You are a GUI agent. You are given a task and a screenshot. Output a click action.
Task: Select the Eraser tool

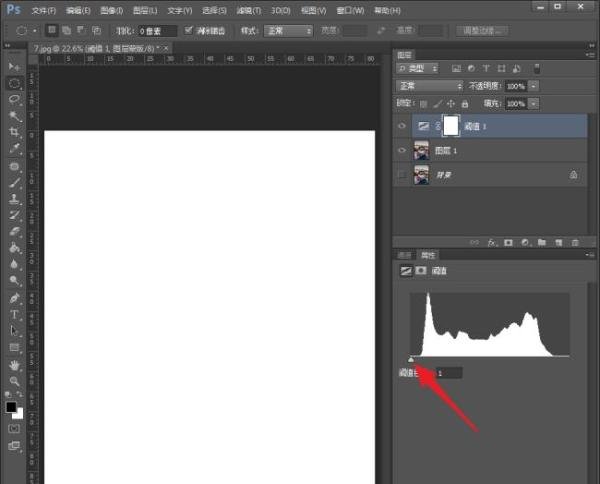click(x=14, y=231)
